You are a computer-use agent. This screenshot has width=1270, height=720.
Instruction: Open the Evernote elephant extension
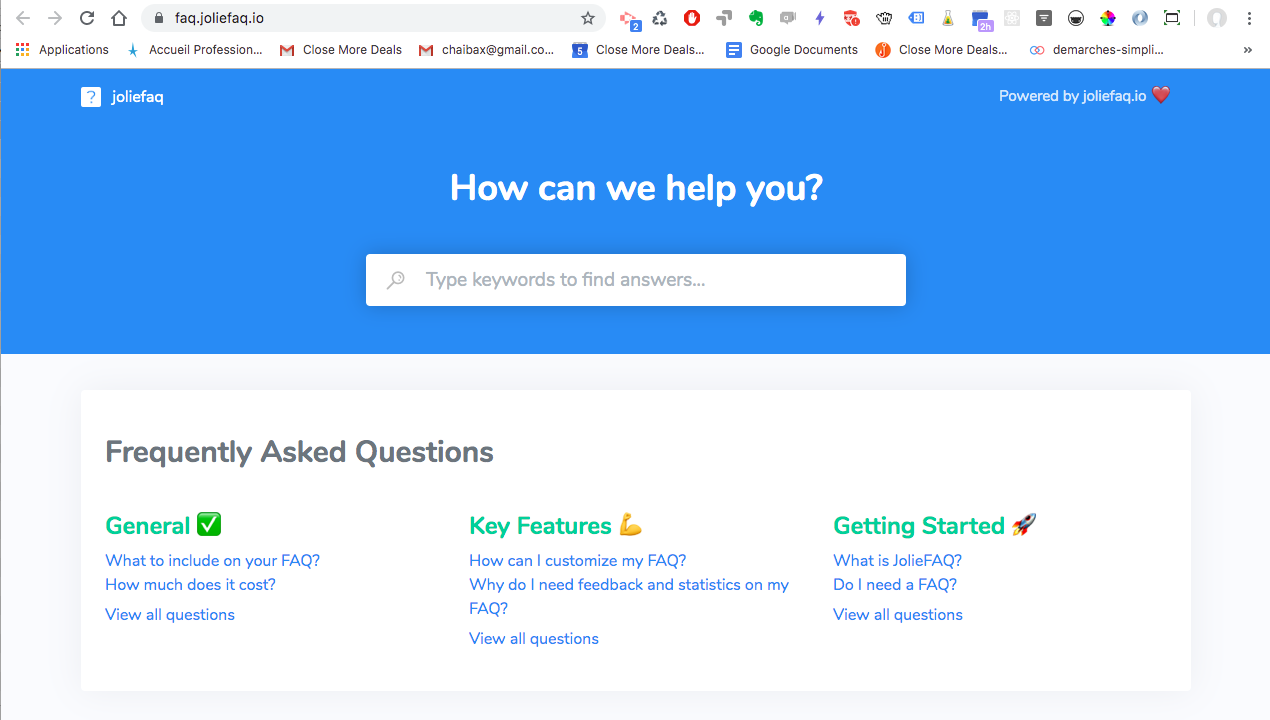click(x=756, y=18)
